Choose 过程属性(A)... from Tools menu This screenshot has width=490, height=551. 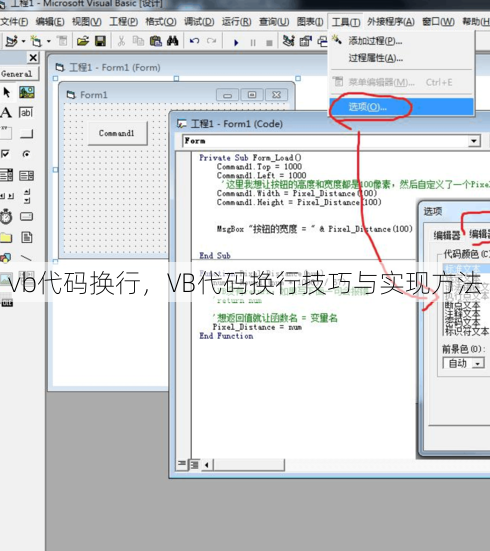(x=375, y=58)
